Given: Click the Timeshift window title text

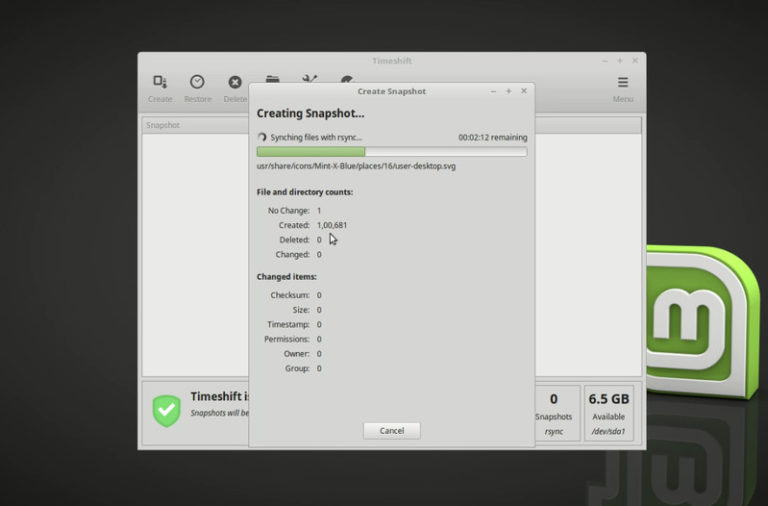Looking at the screenshot, I should pyautogui.click(x=391, y=61).
